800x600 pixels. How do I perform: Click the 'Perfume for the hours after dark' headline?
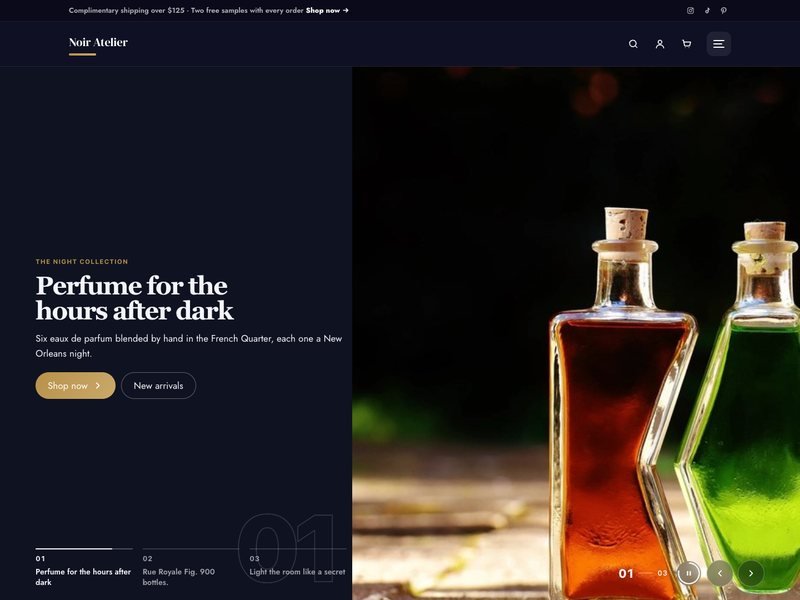point(134,298)
